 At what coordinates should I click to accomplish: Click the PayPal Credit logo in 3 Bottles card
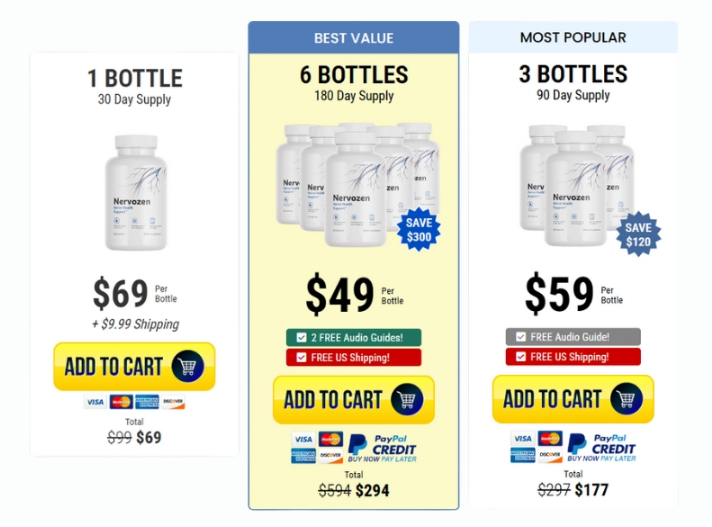pos(602,448)
